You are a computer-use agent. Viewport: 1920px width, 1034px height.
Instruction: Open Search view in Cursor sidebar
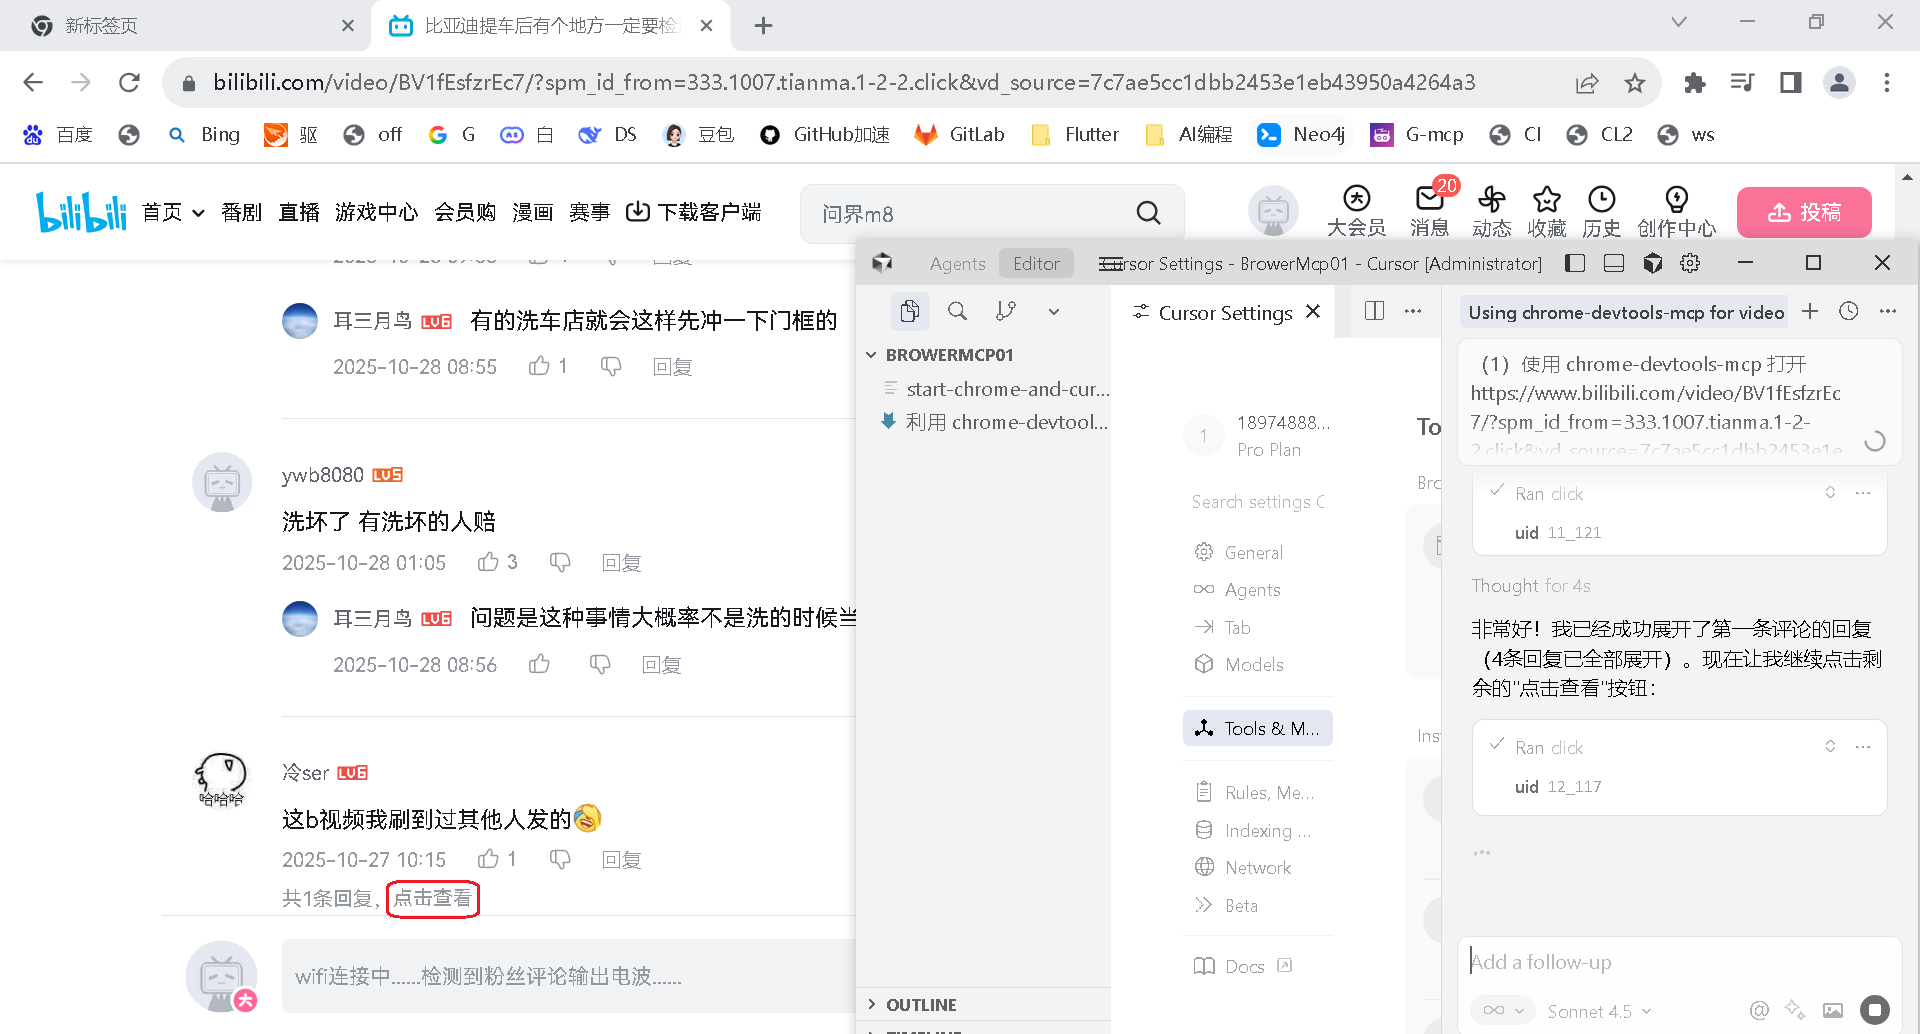click(x=957, y=312)
